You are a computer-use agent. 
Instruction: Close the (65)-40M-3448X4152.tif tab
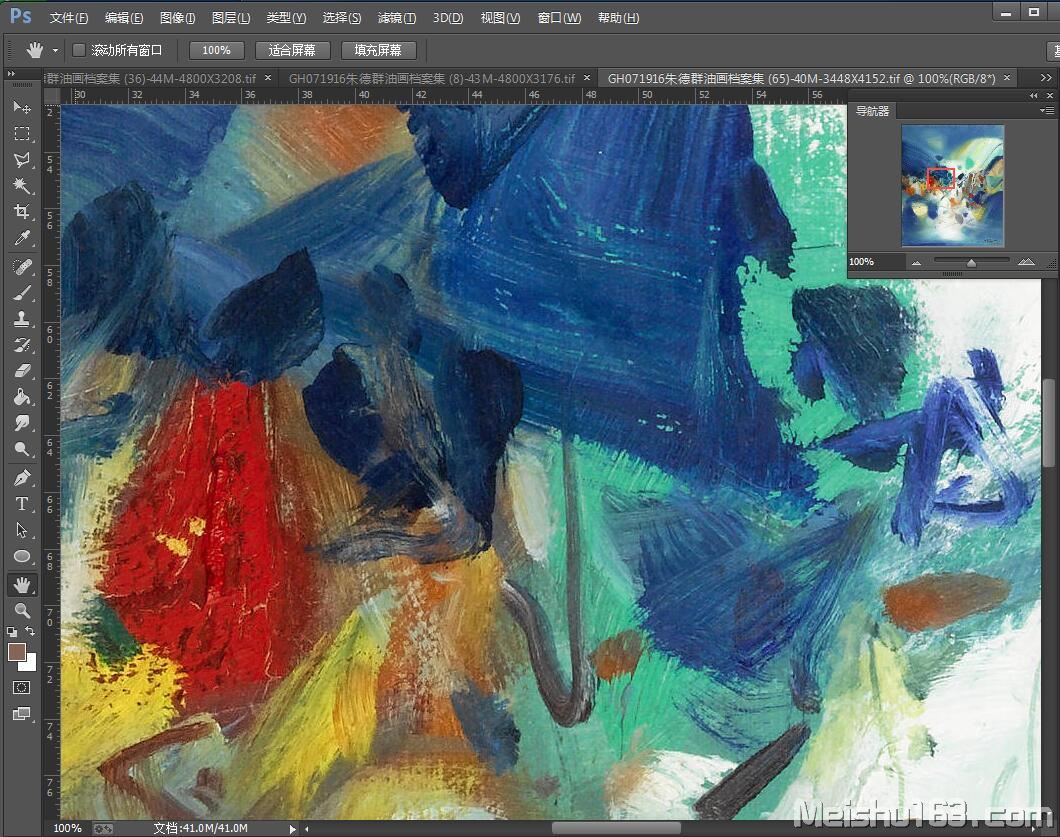[x=1007, y=78]
